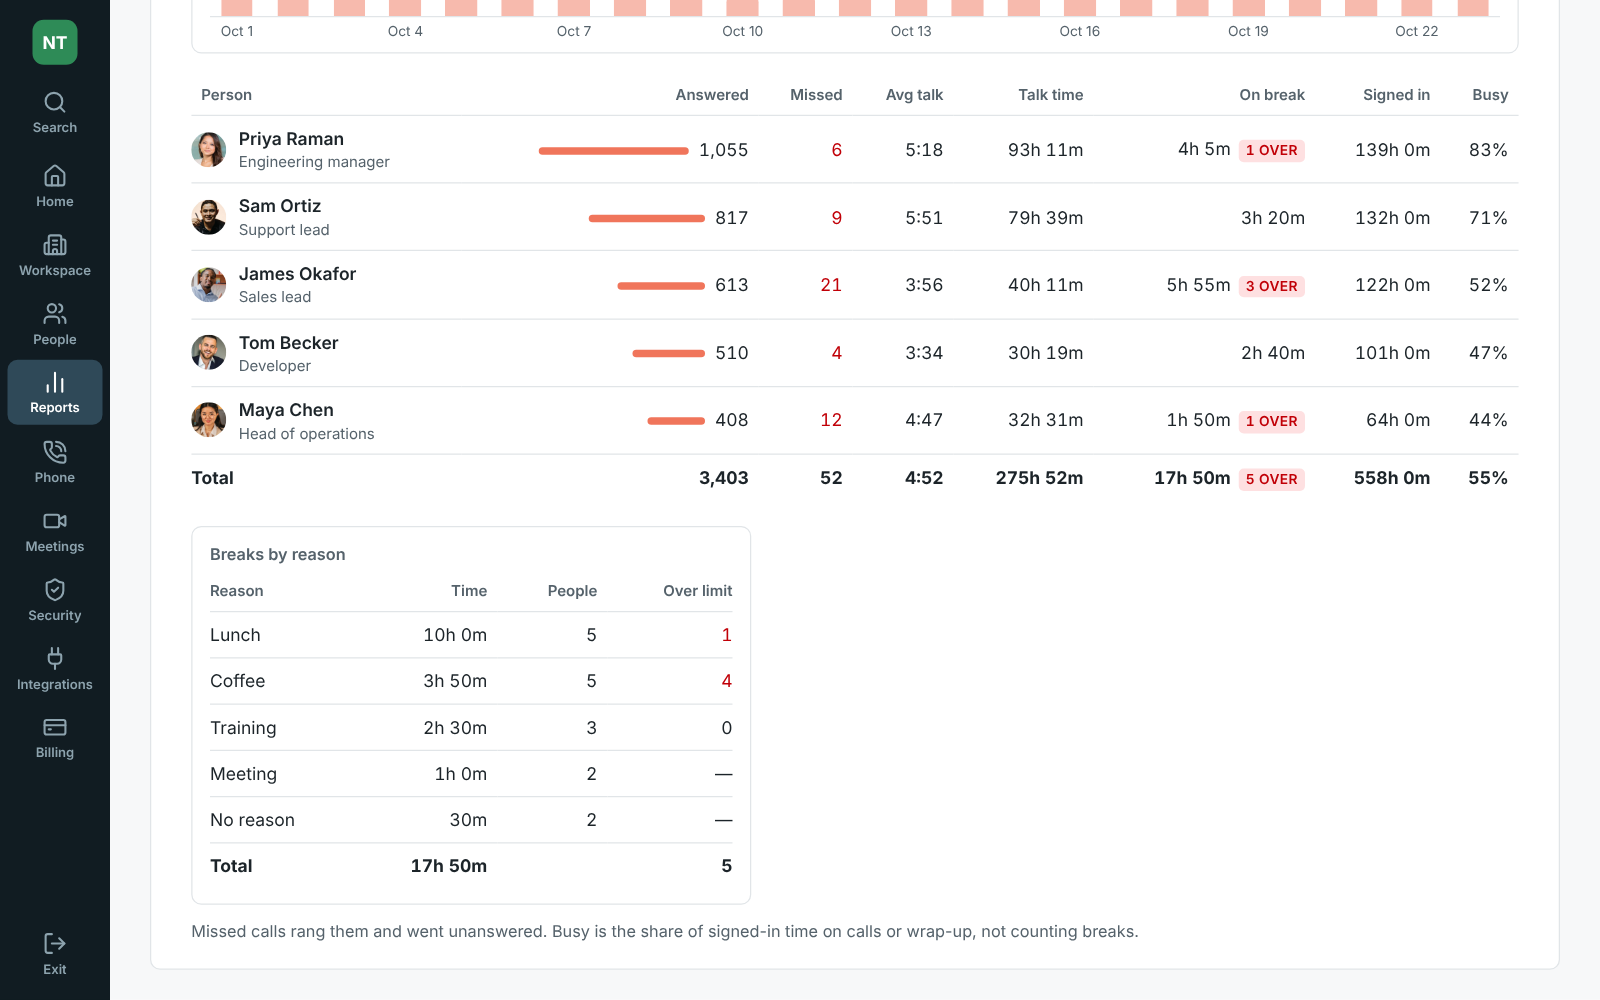Open the Workspace section
Image resolution: width=1600 pixels, height=1000 pixels.
[55, 256]
